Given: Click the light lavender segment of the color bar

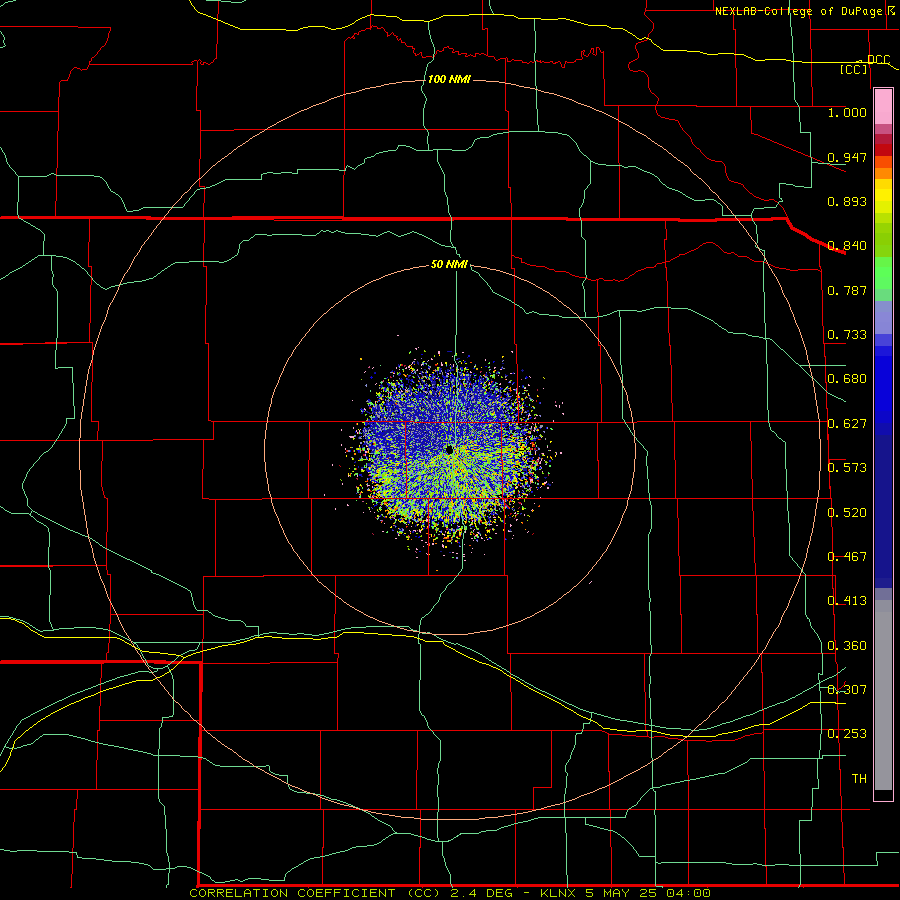Looking at the screenshot, I should coord(883,317).
